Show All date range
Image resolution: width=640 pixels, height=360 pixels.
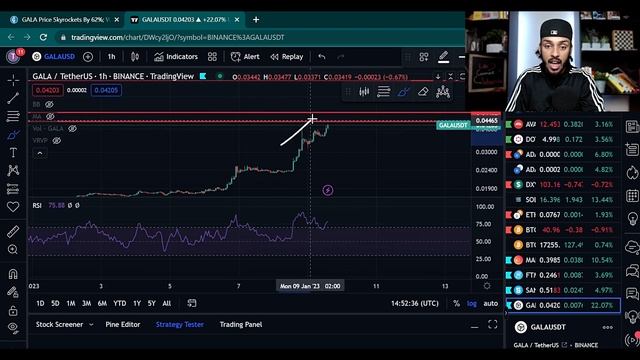[x=167, y=303]
